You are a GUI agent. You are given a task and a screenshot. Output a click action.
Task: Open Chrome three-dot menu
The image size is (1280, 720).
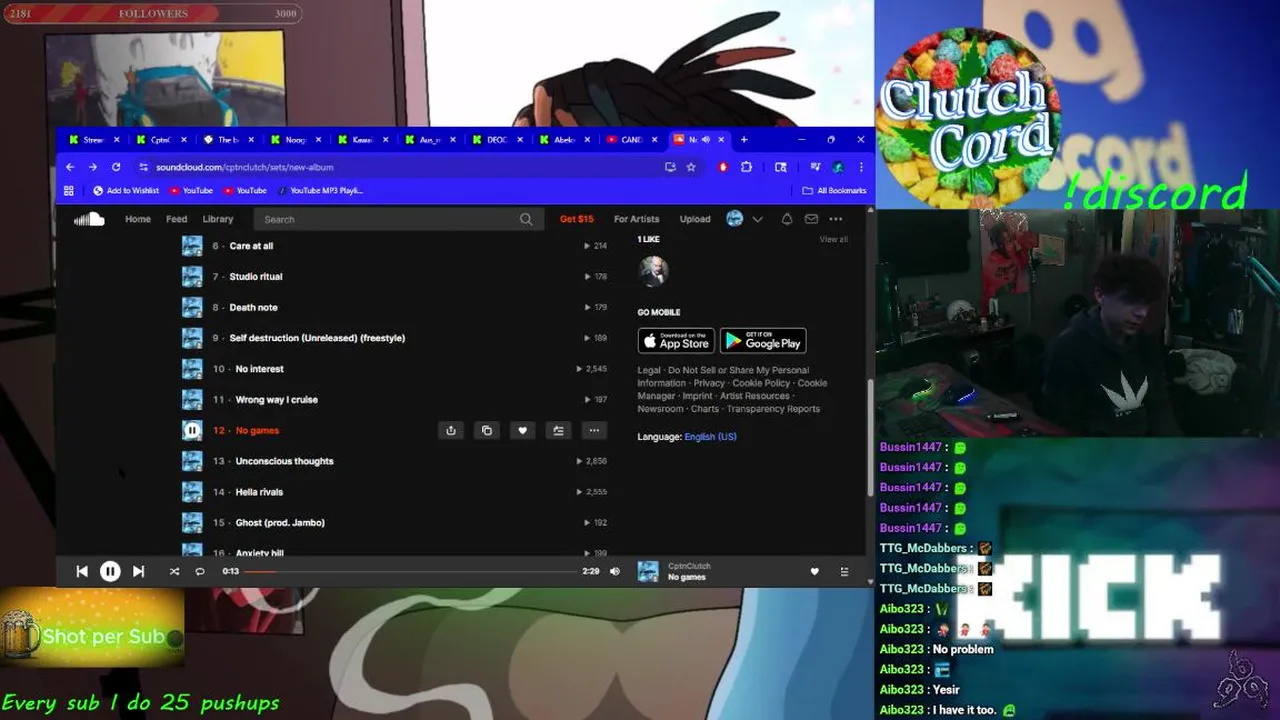(861, 167)
